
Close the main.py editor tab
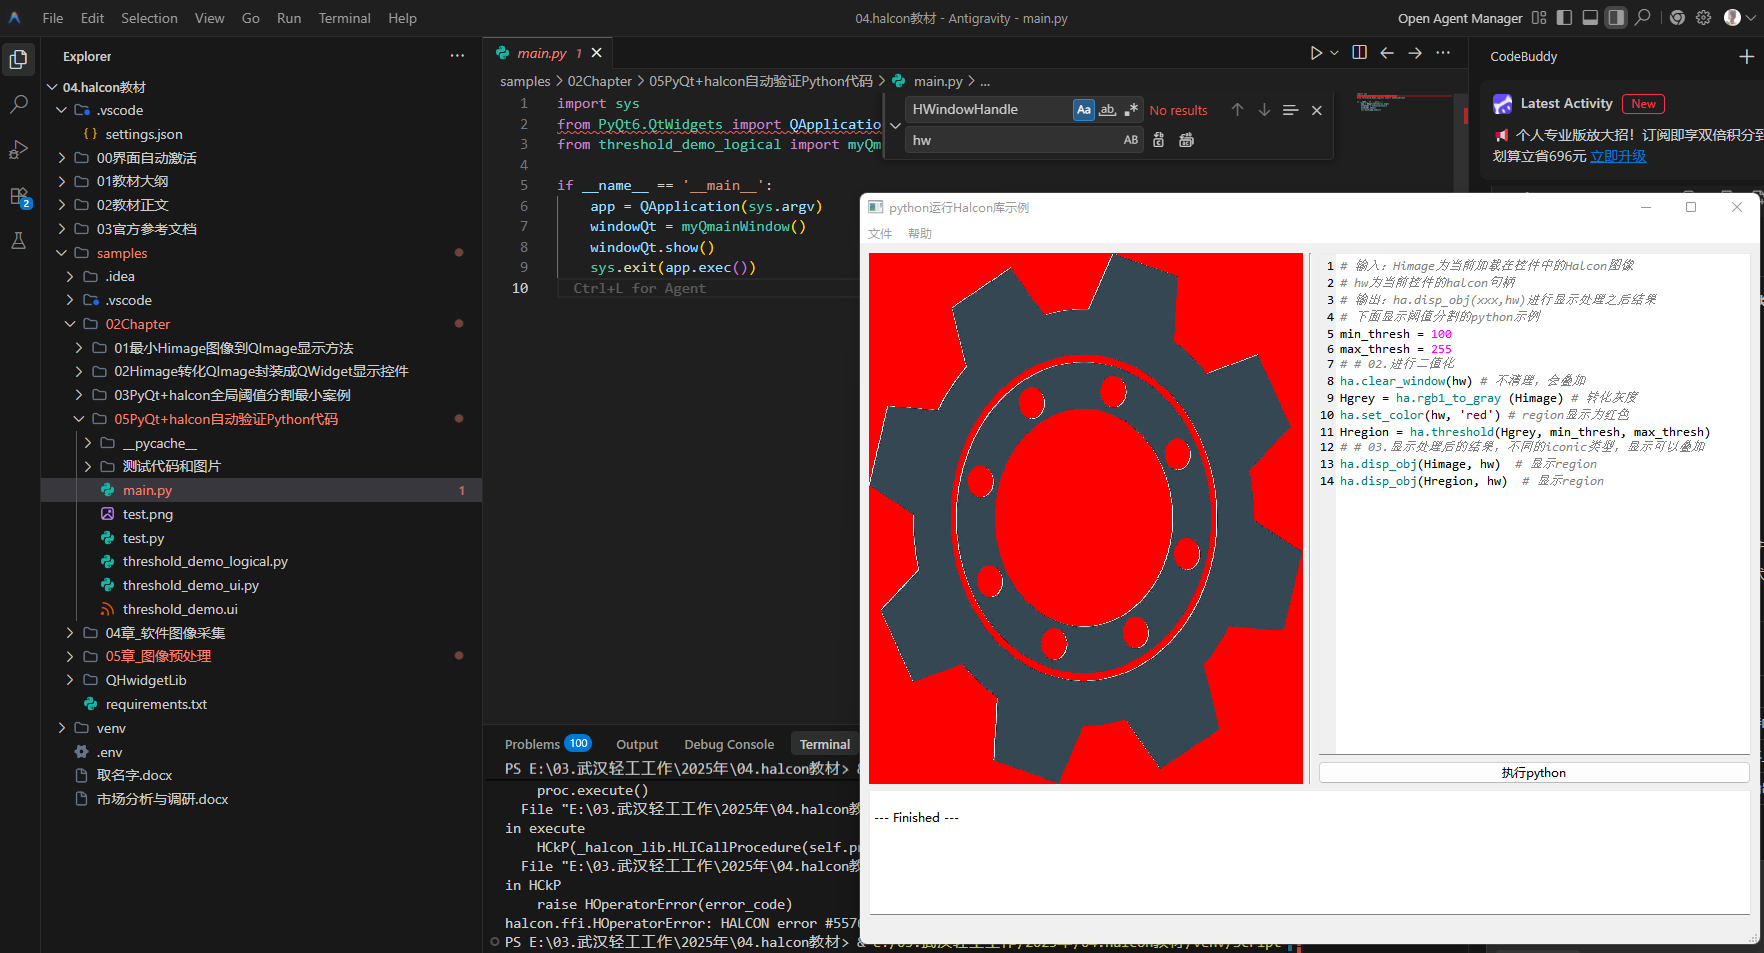pos(597,53)
